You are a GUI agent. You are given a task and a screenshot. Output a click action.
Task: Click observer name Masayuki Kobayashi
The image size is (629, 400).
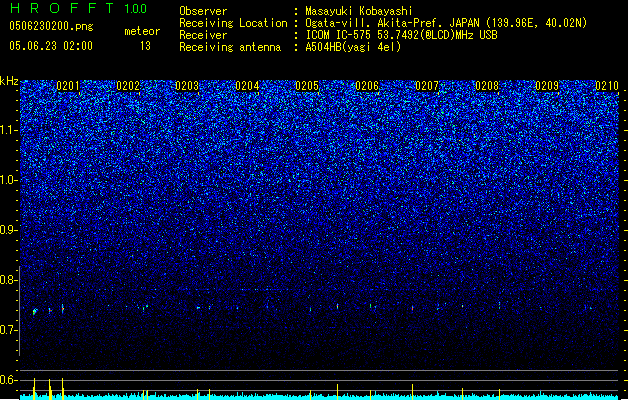358,11
